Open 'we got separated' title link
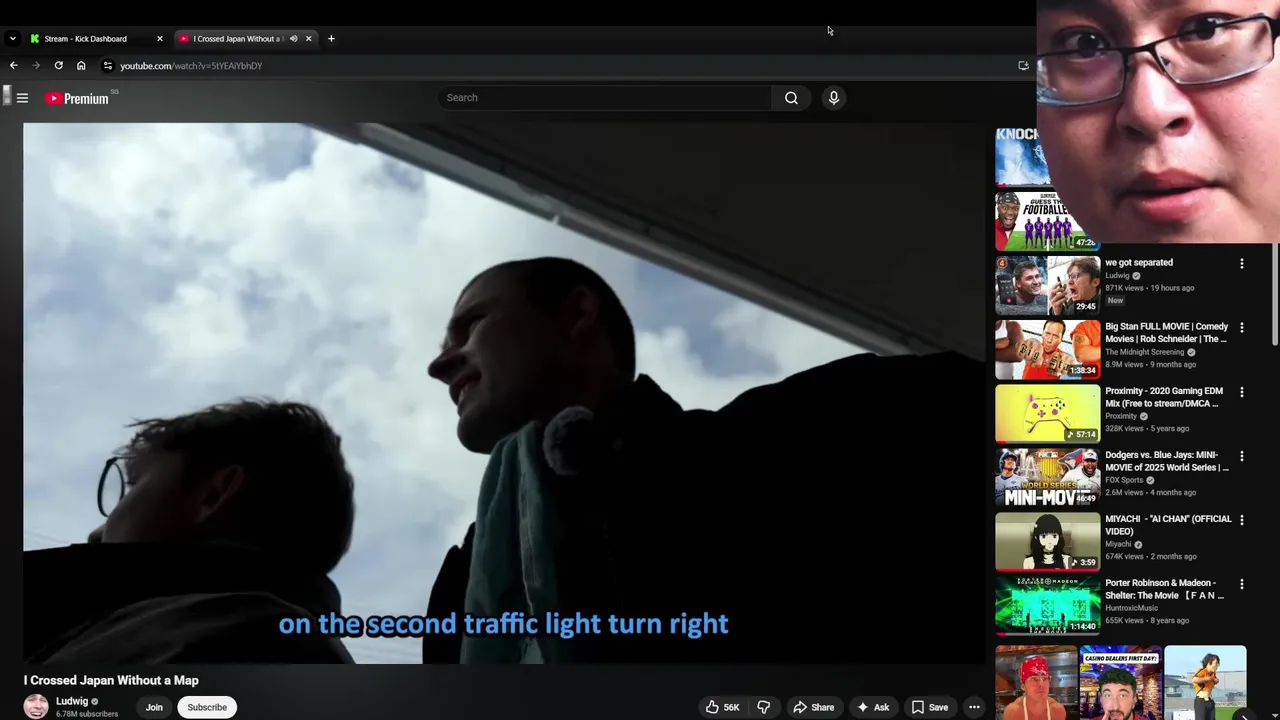Viewport: 1280px width, 720px height. point(1139,262)
